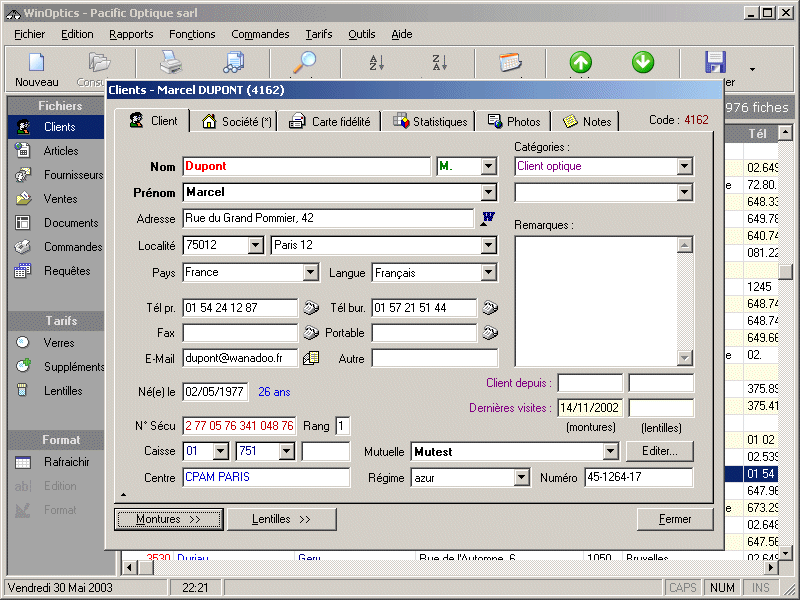Switch to the Carte fidélité tab
This screenshot has height=600, width=800.
[330, 122]
